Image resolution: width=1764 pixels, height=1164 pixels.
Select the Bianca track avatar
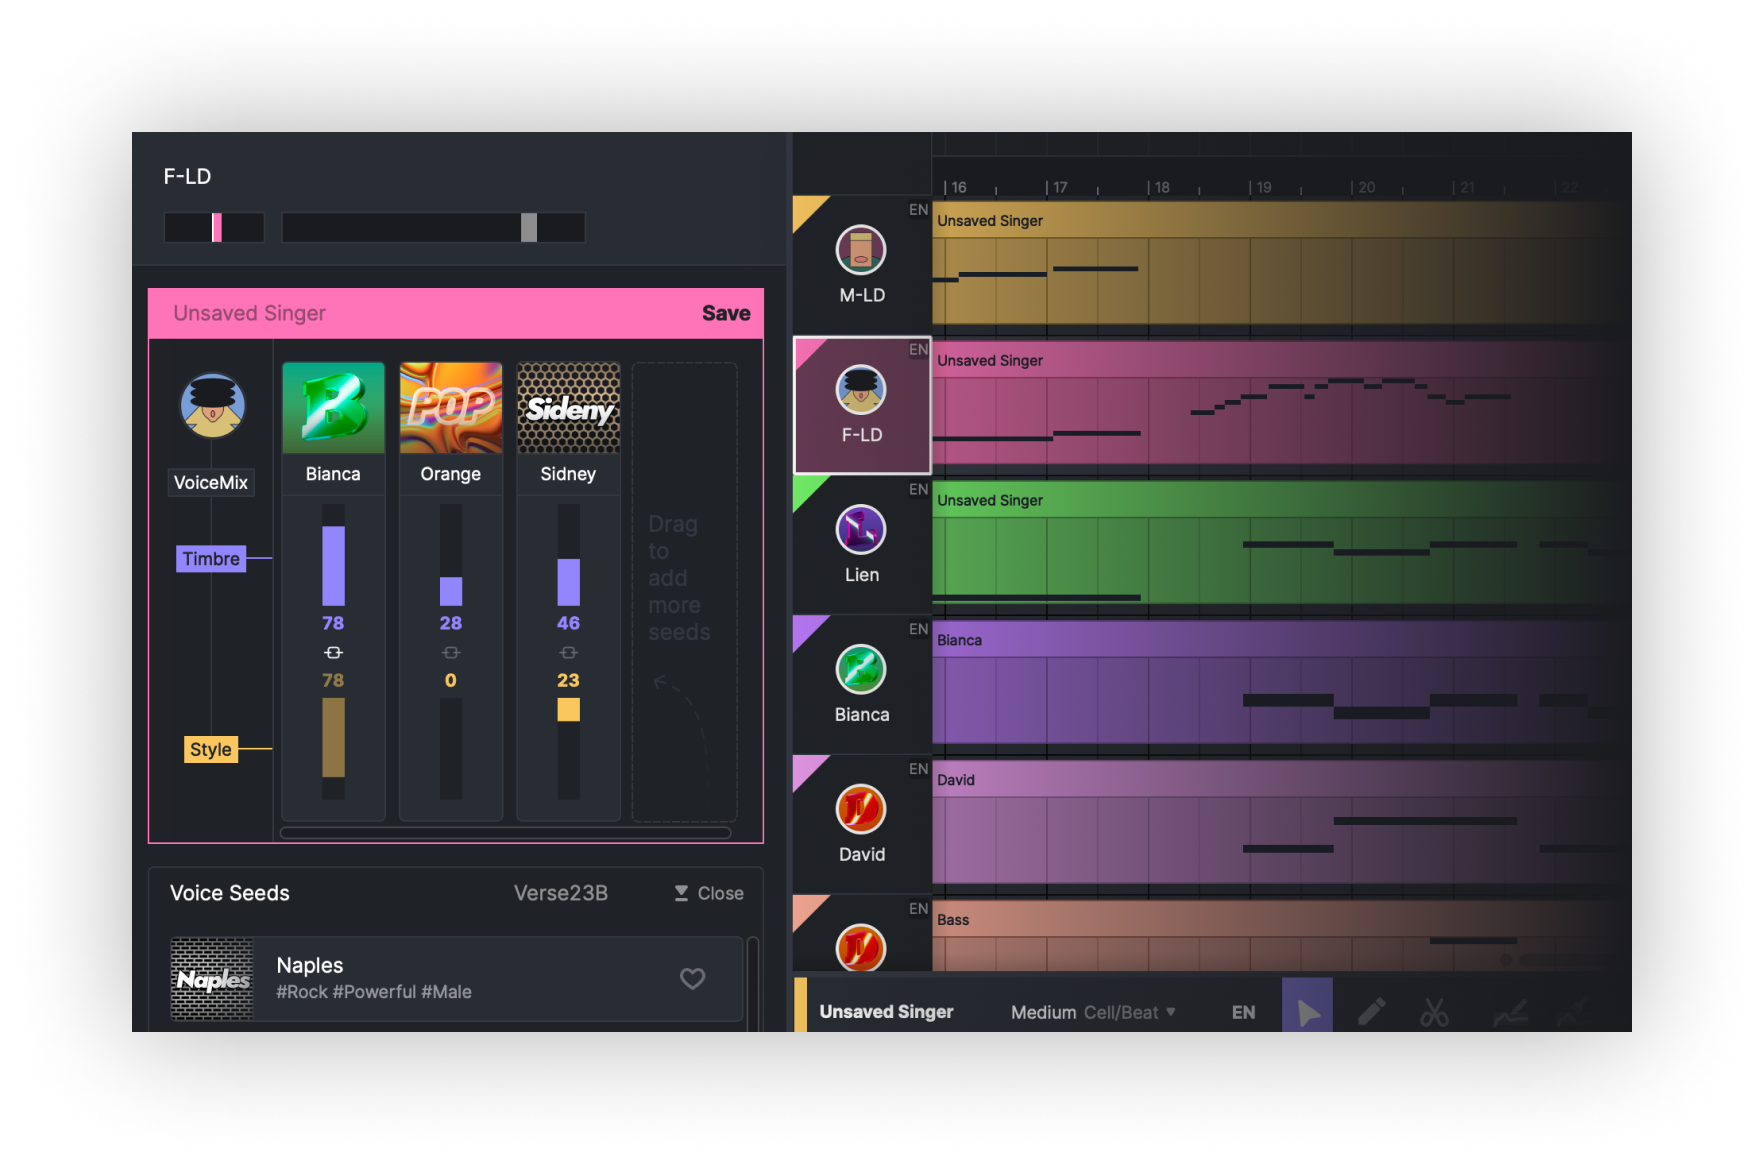click(861, 670)
